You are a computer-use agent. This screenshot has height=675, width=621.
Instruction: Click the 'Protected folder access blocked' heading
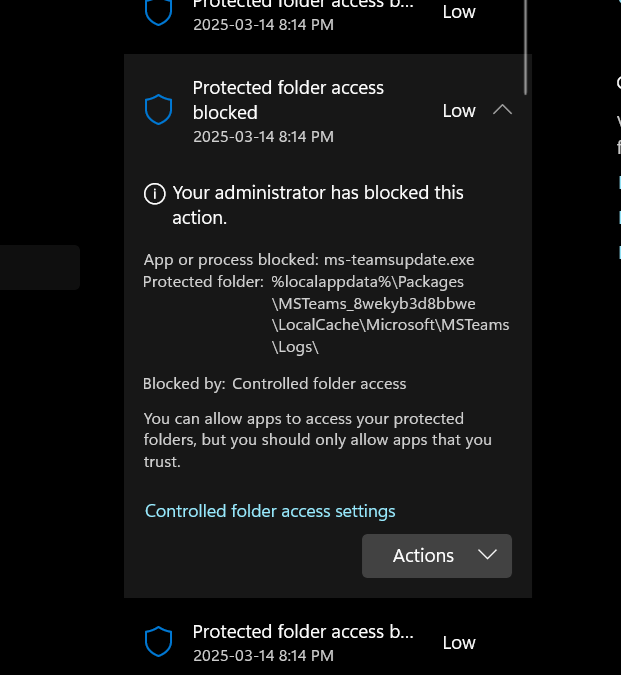point(288,100)
